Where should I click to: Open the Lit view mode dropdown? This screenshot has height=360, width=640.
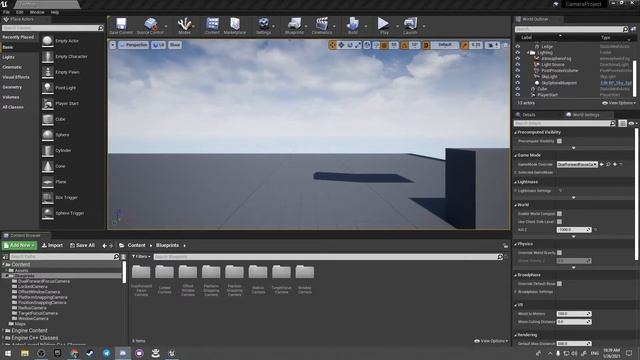tap(158, 45)
